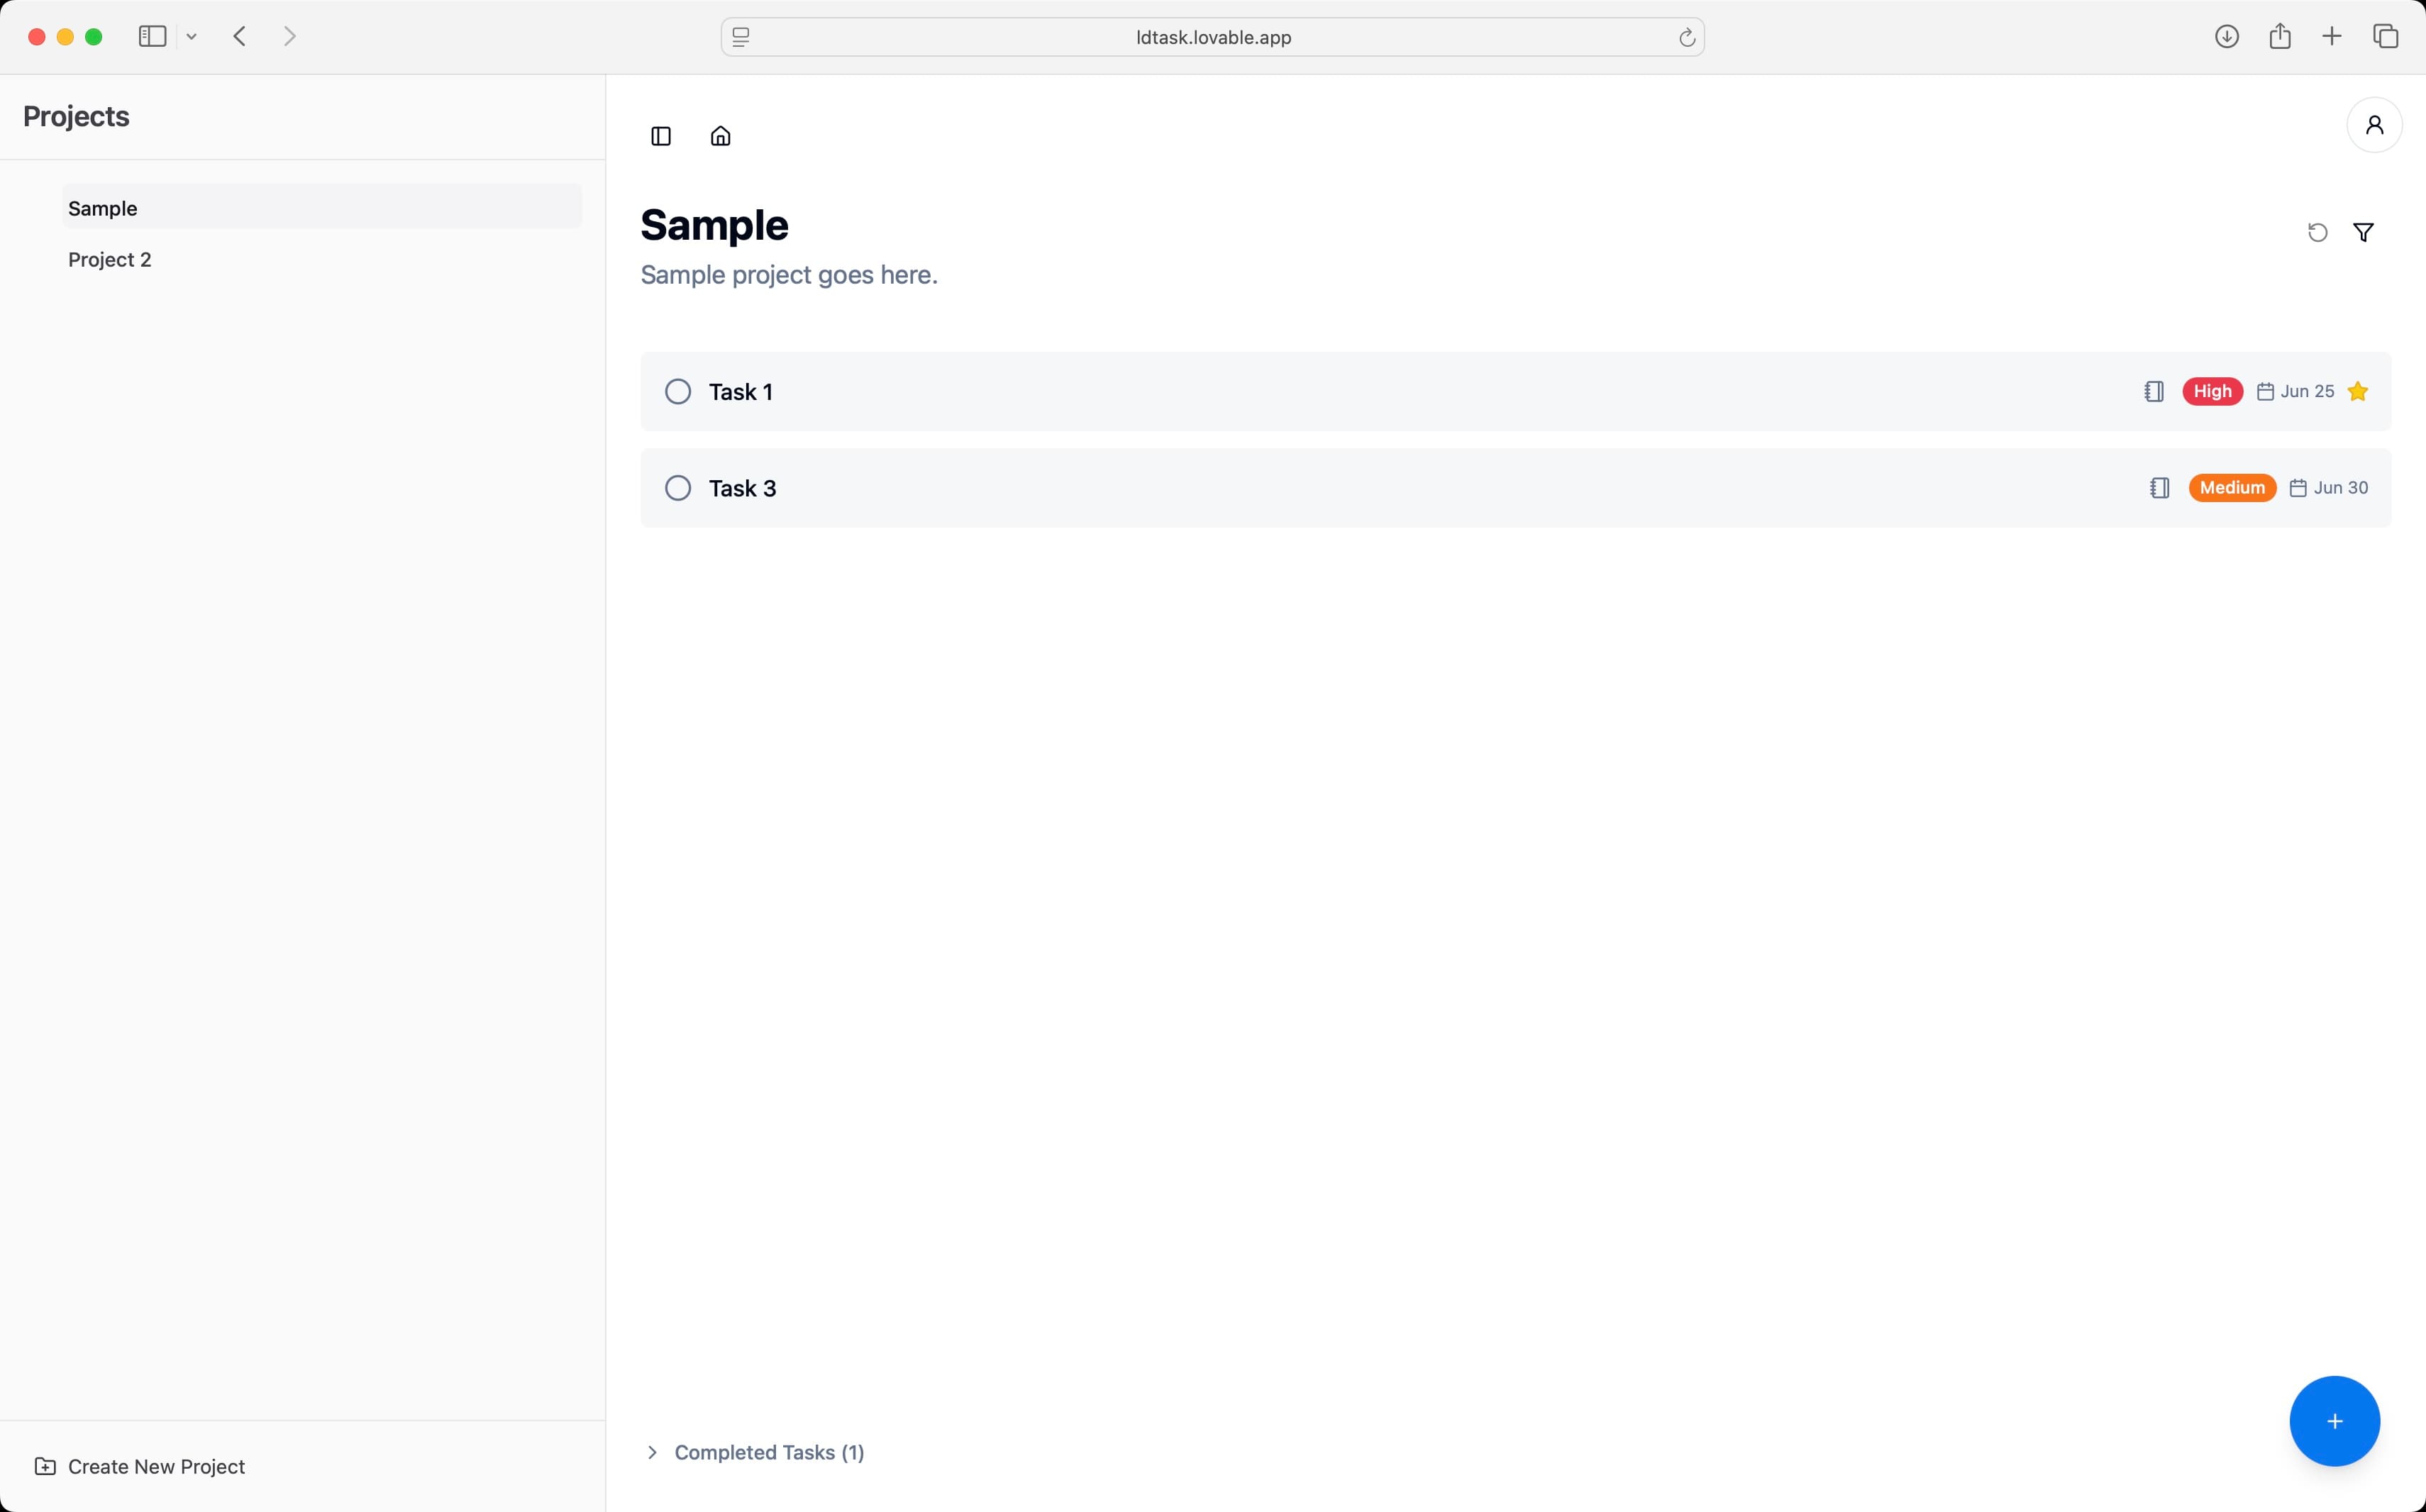The width and height of the screenshot is (2426, 1512).
Task: Show Safari tab overview
Action: point(2385,37)
